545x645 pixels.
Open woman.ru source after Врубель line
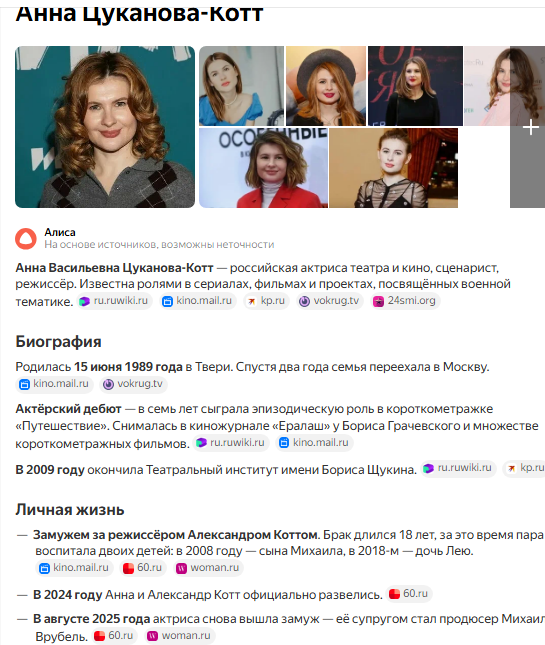pyautogui.click(x=179, y=636)
